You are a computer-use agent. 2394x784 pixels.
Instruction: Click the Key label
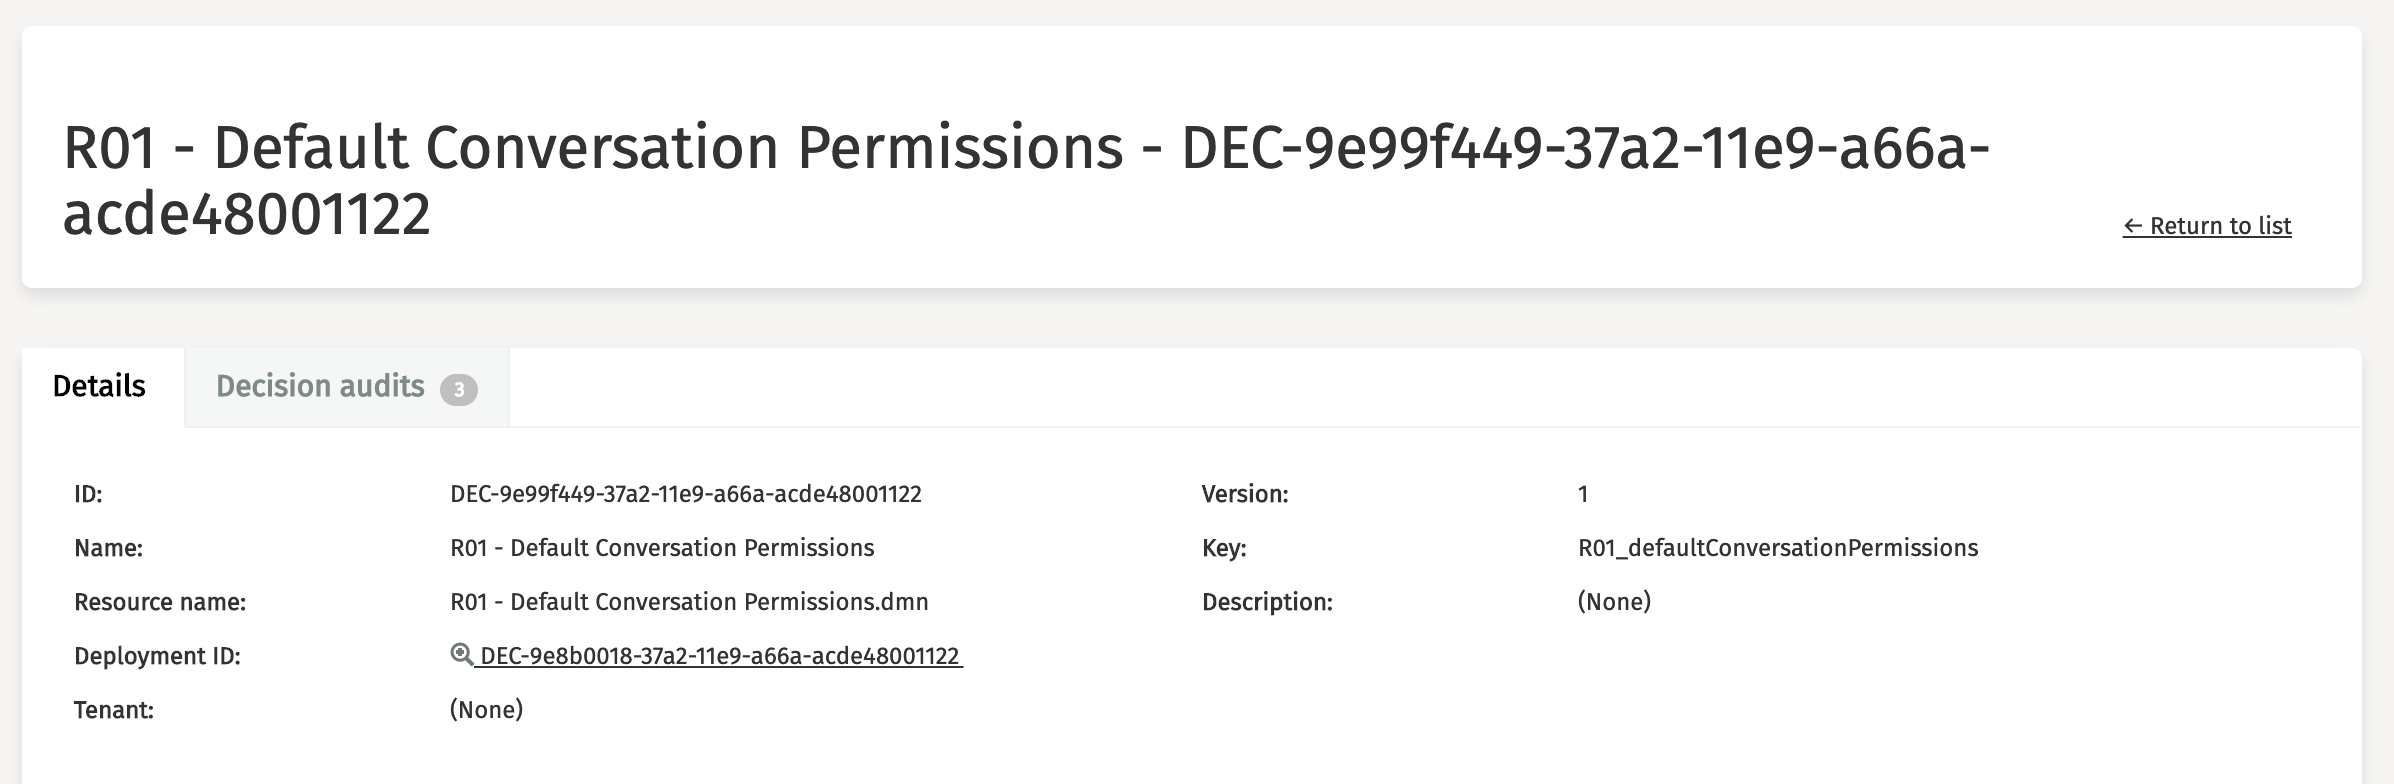point(1223,548)
